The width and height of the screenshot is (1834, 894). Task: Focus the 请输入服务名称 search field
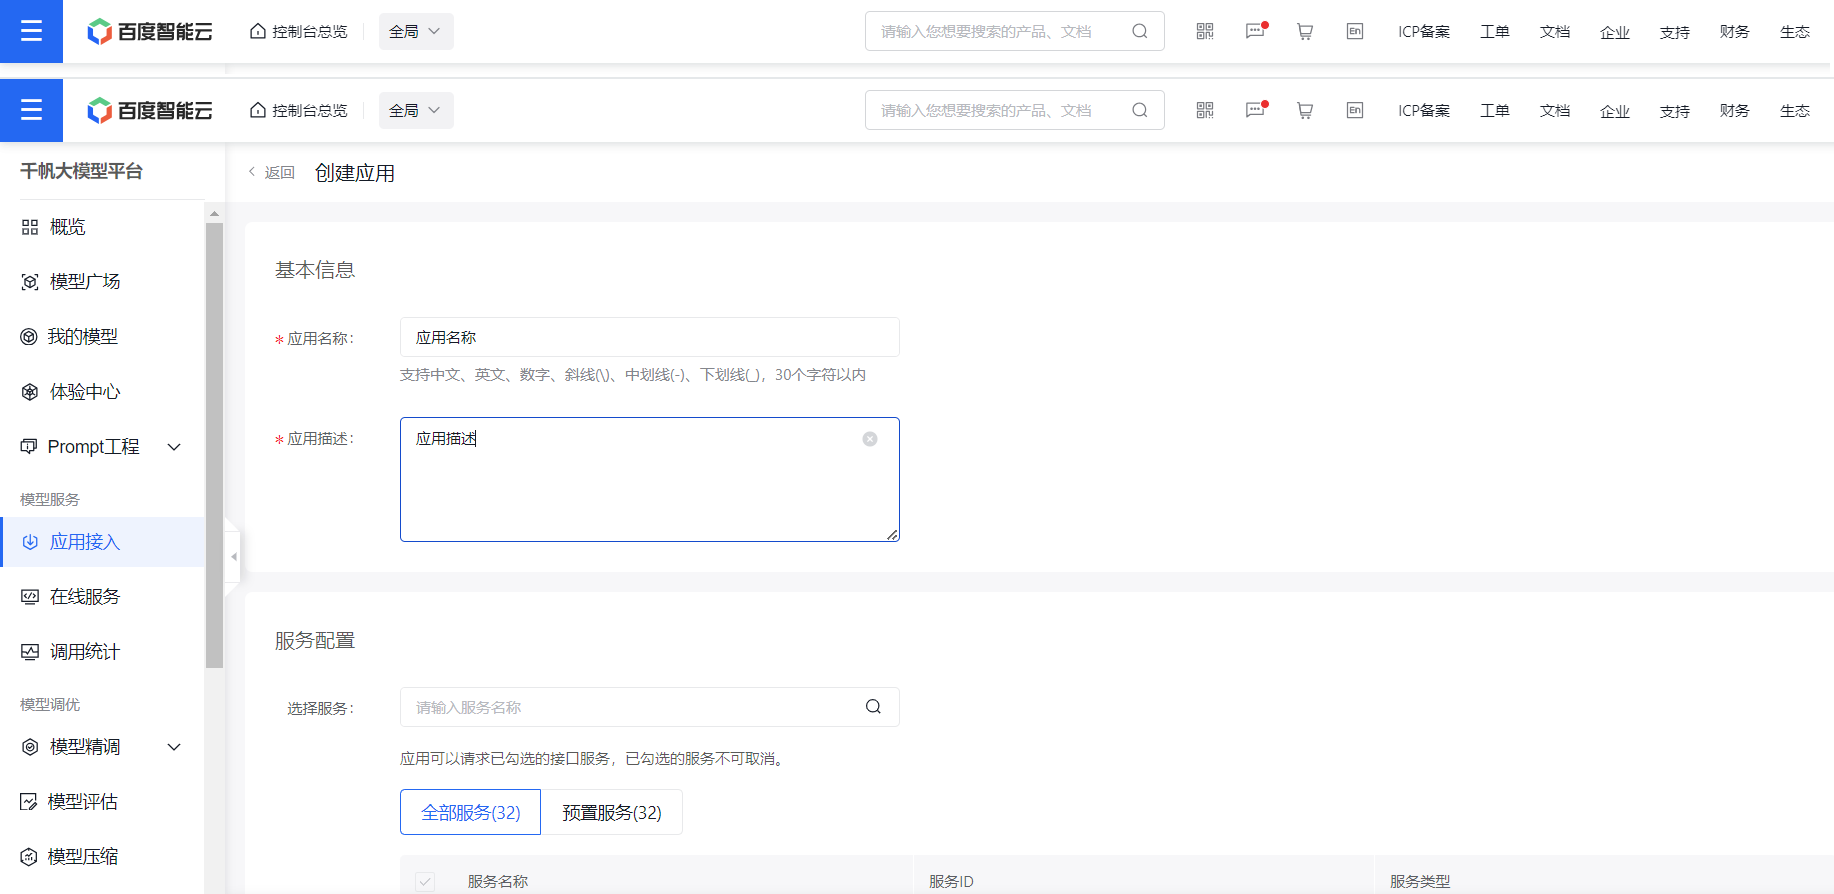(x=650, y=707)
